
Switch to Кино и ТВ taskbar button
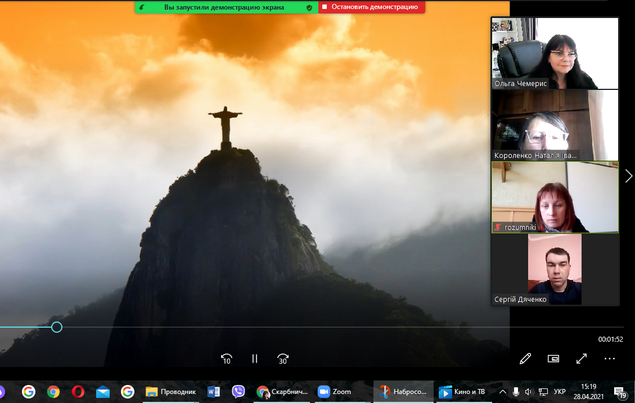coord(462,392)
